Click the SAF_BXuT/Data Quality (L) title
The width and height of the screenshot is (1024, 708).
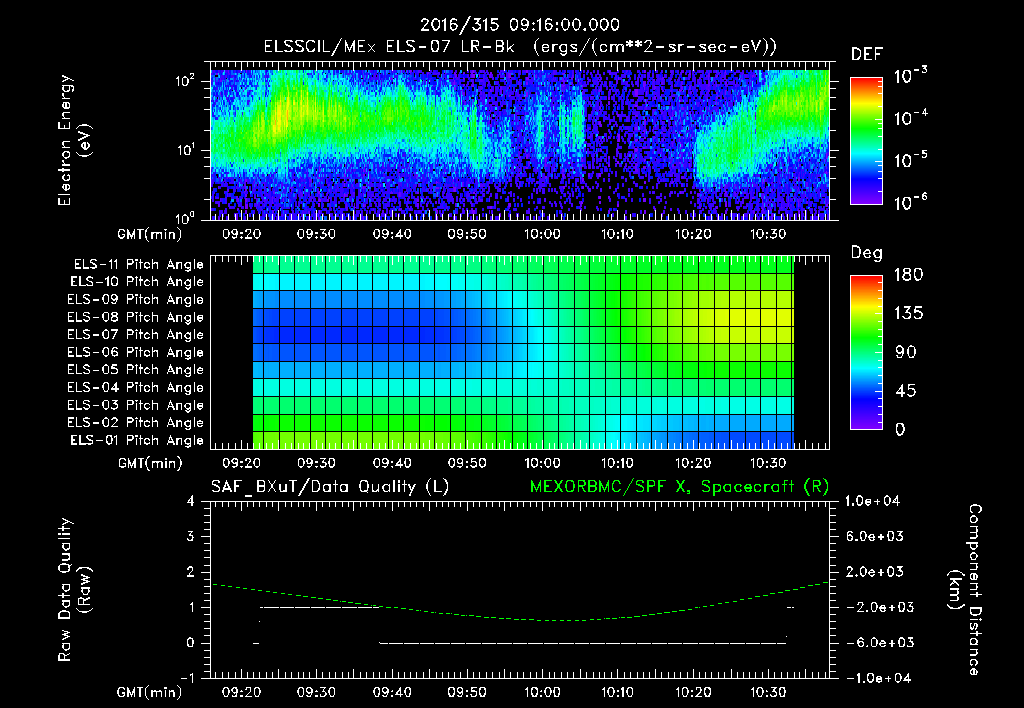pos(330,487)
